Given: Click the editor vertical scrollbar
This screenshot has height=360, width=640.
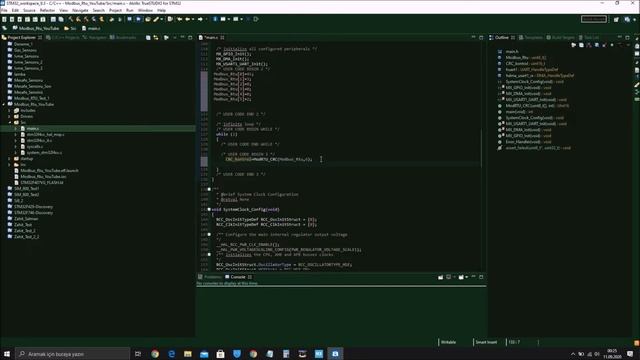Looking at the screenshot, I should point(482,148).
